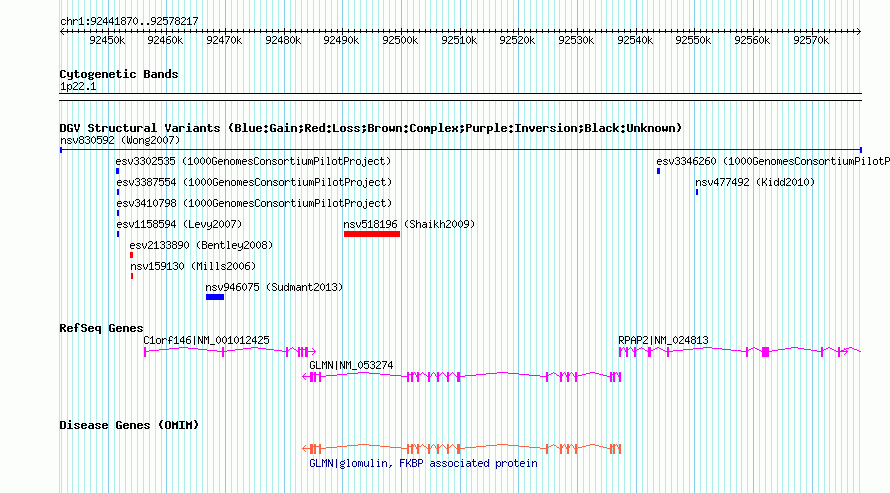Select nsv477492 (Kidd2010) variant label
Image resolution: width=890 pixels, height=493 pixels.
point(755,182)
